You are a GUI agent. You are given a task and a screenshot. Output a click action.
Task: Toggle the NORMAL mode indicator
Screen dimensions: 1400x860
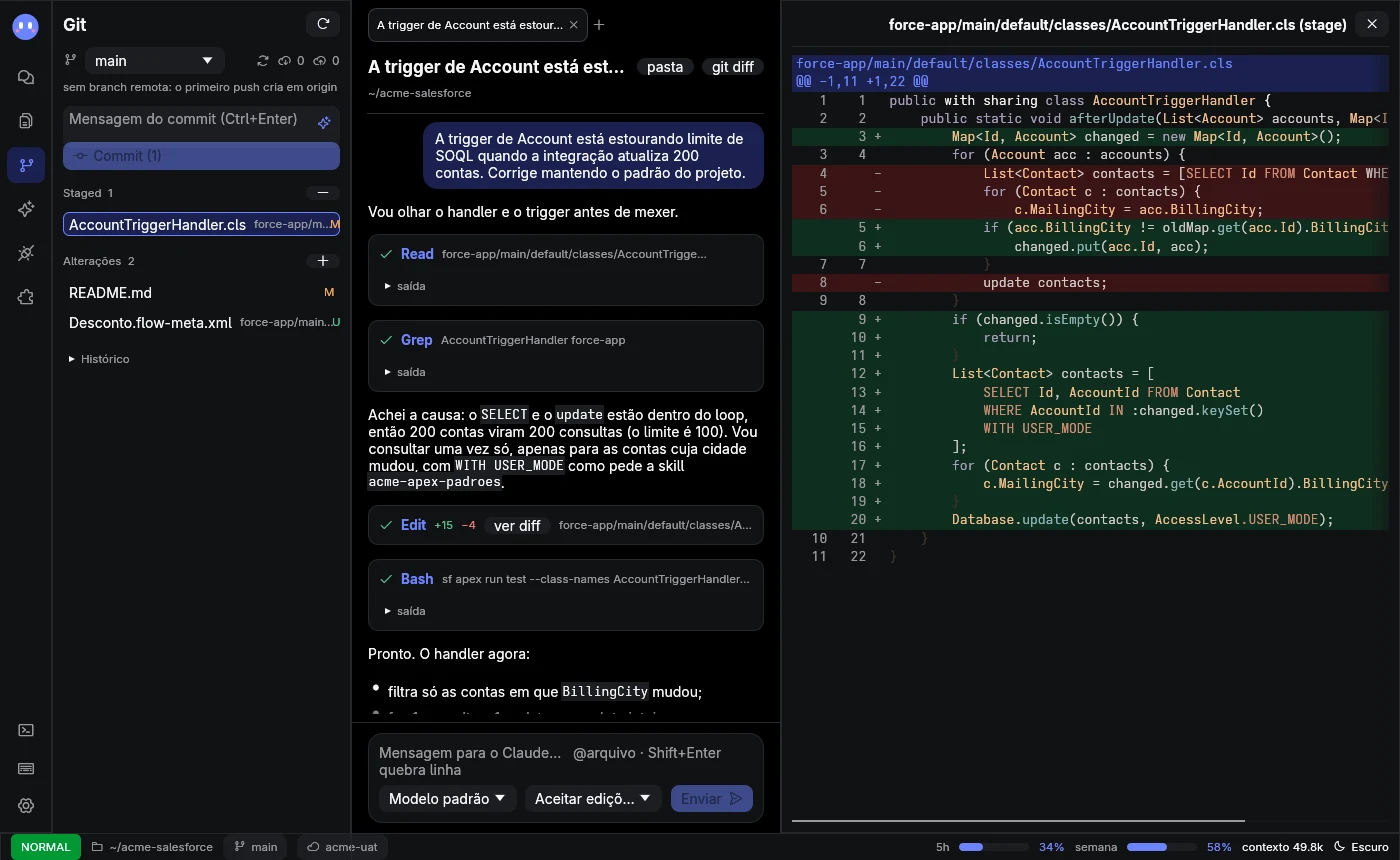click(46, 847)
